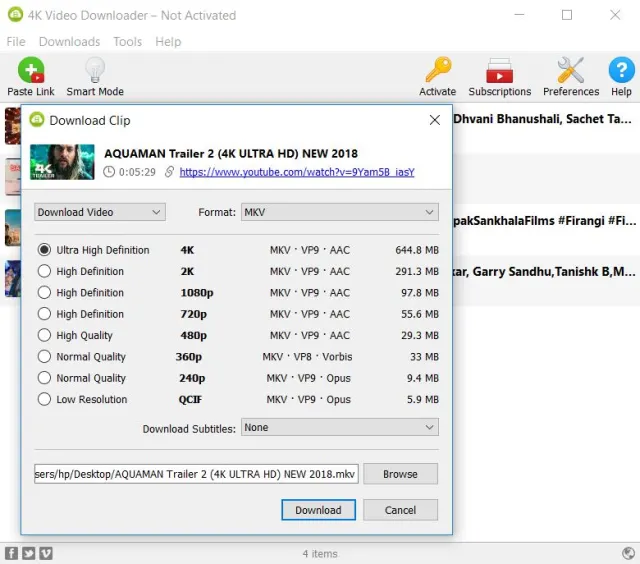
Task: Open Preferences wrench icon
Action: (x=571, y=71)
